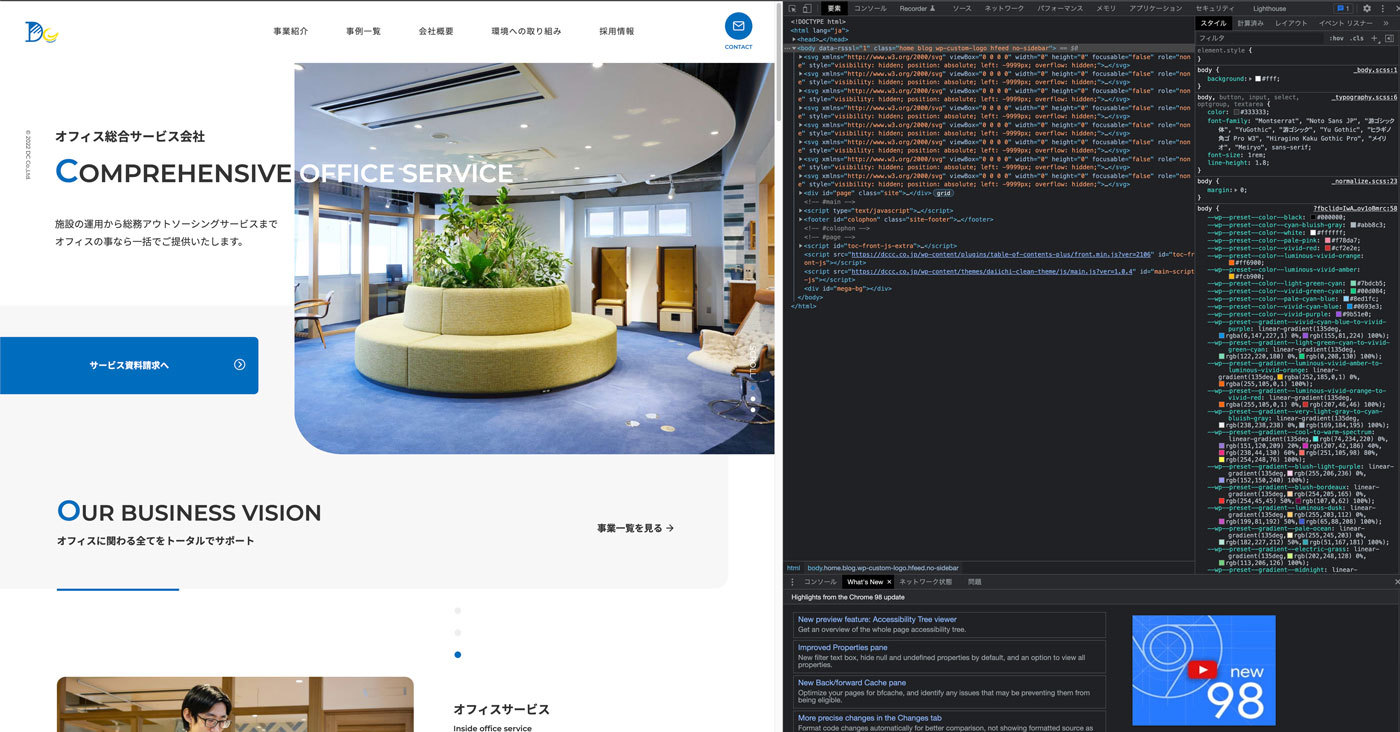Viewport: 1400px width, 732px height.
Task: Open the ネットワーク tab
Action: point(1004,8)
